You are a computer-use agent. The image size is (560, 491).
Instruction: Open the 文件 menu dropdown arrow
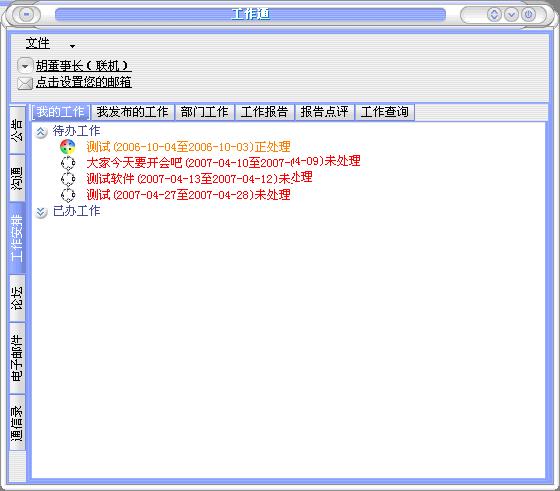(x=72, y=46)
